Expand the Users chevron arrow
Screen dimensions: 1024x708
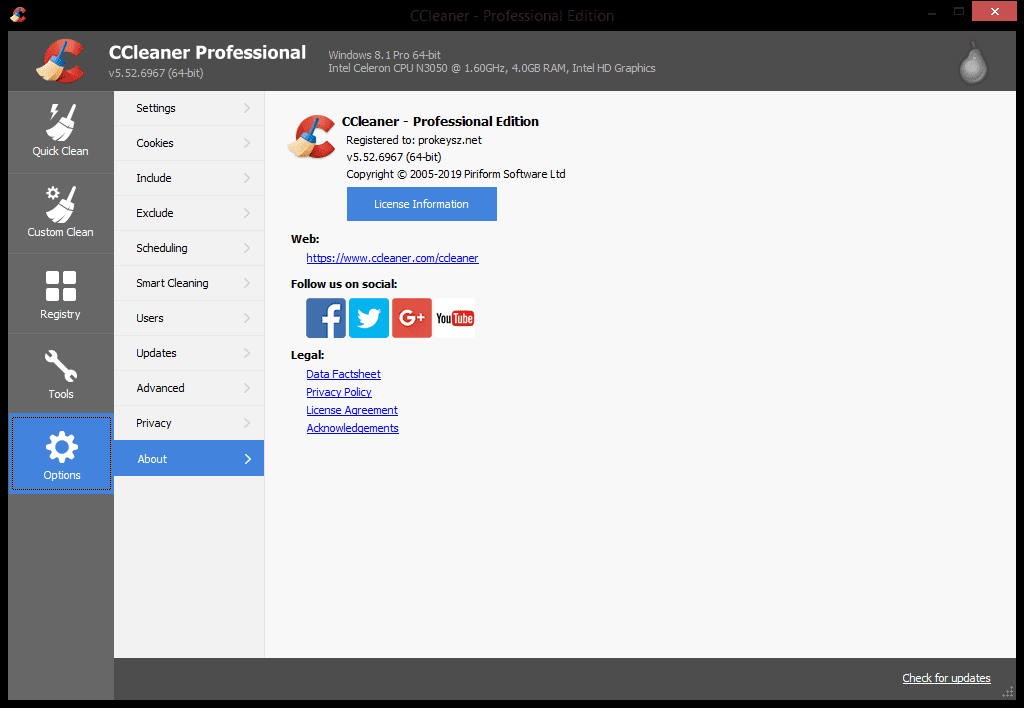[x=247, y=318]
